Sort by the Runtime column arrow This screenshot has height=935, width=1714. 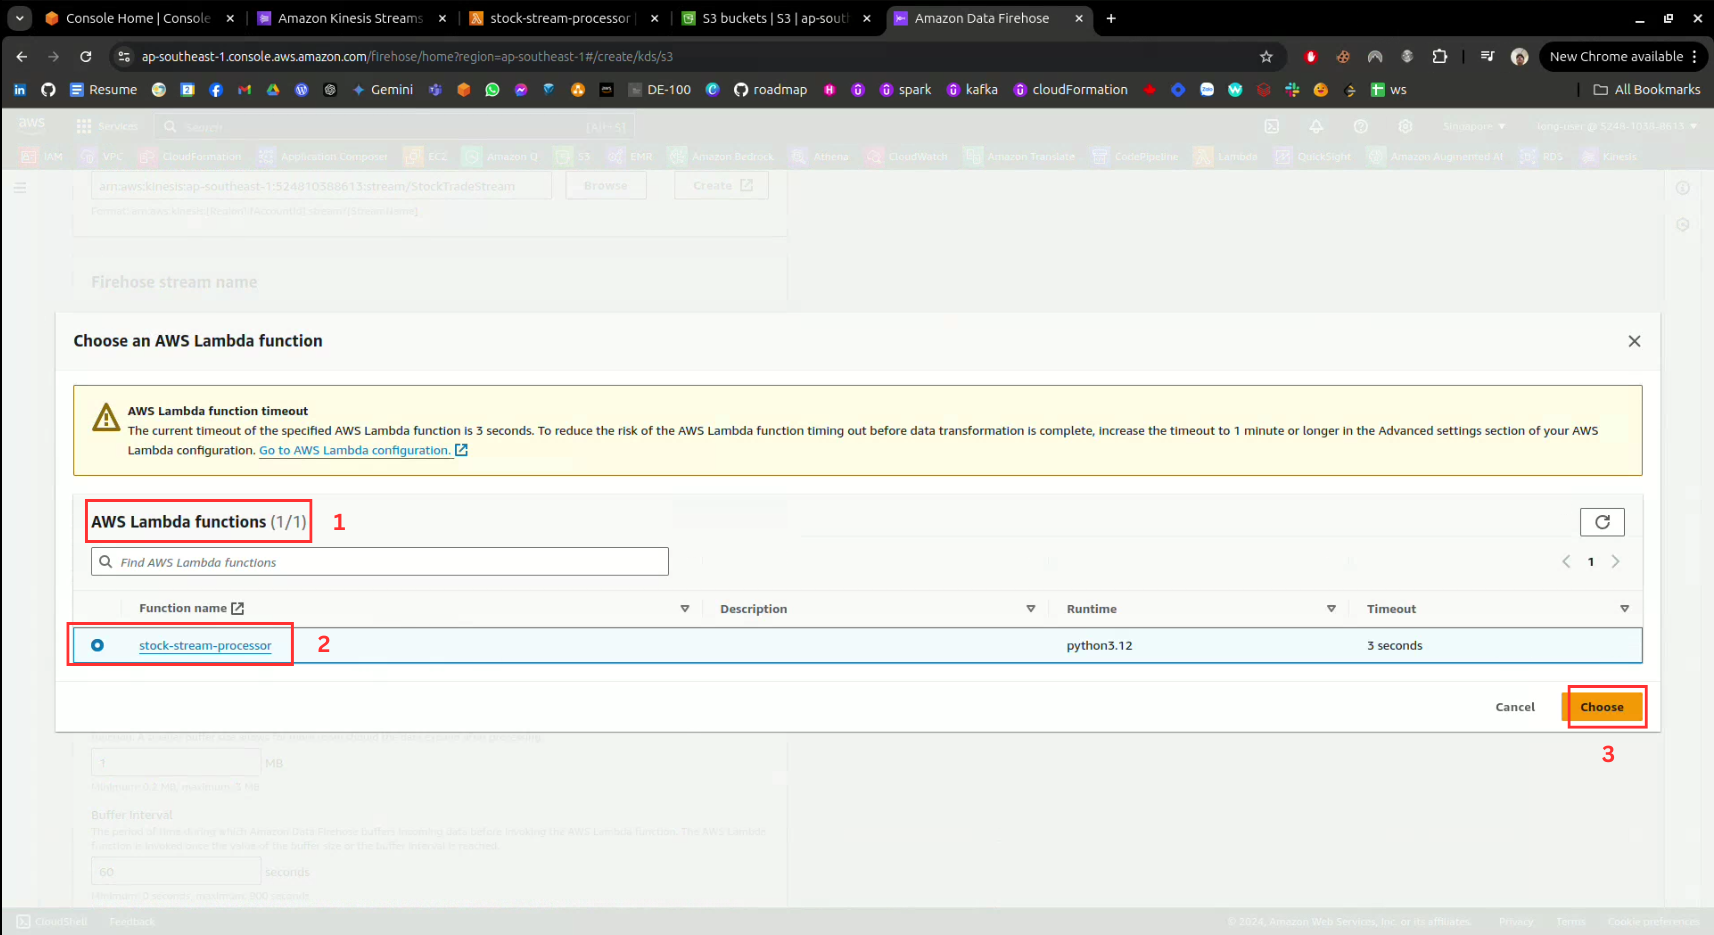click(x=1331, y=609)
